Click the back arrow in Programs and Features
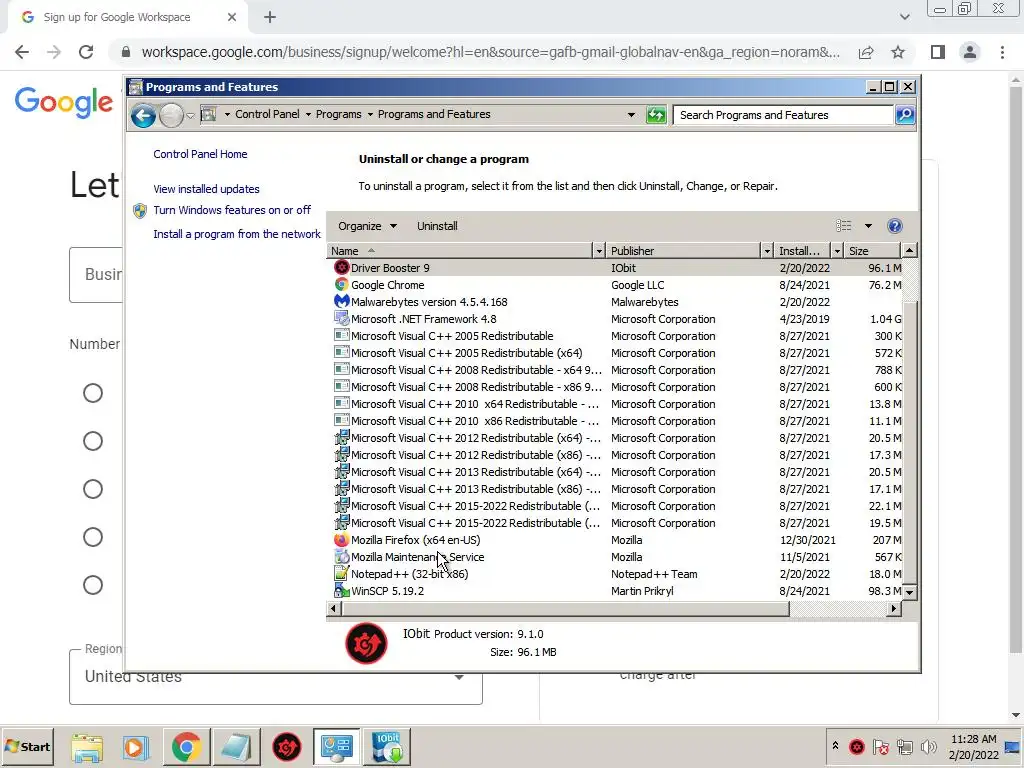This screenshot has width=1024, height=768. 143,116
